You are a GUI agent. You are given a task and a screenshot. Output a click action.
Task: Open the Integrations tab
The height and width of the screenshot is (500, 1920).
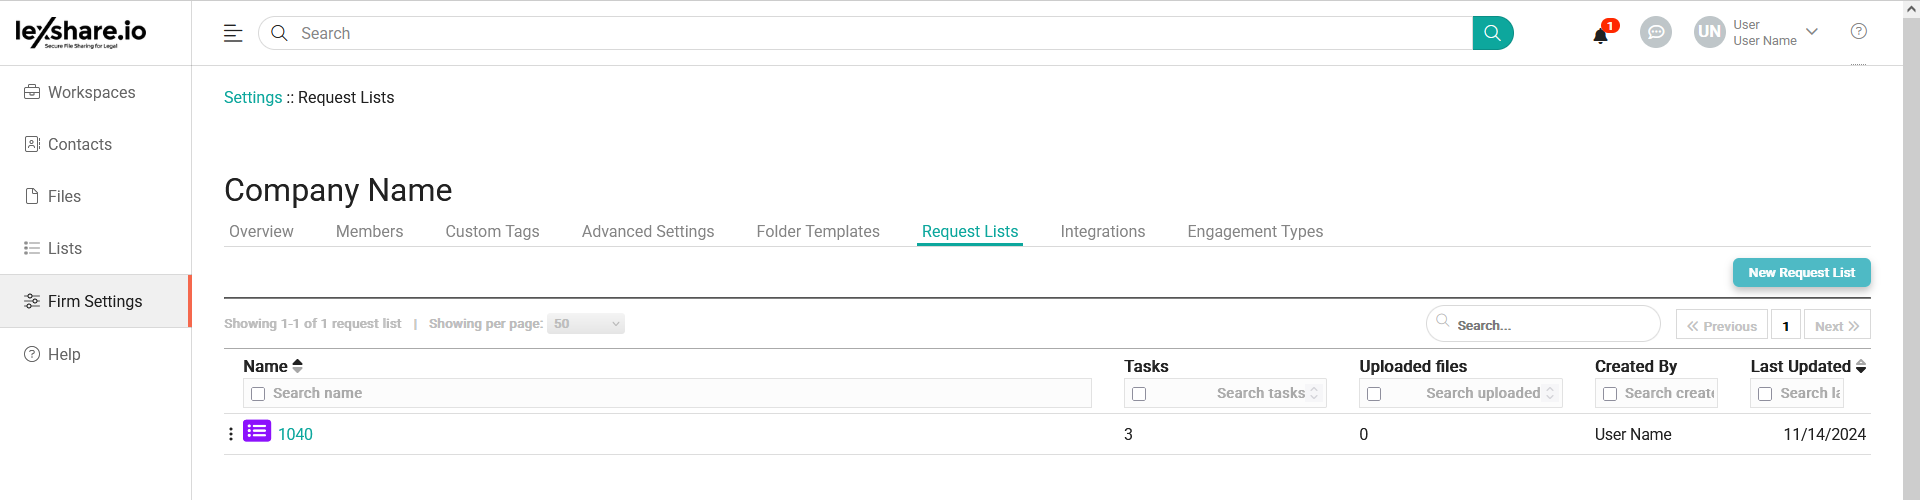[x=1103, y=232]
